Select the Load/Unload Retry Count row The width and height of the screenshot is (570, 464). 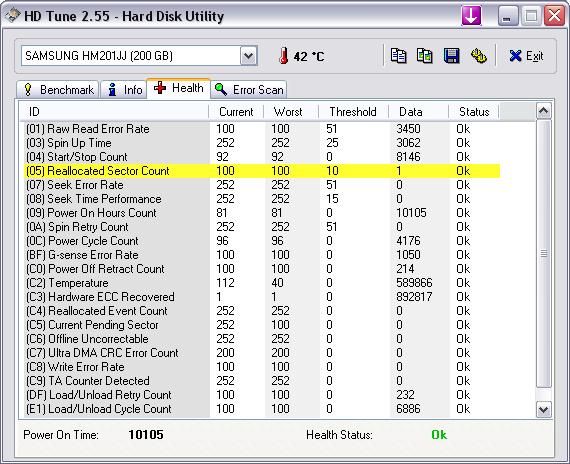pyautogui.click(x=262, y=395)
